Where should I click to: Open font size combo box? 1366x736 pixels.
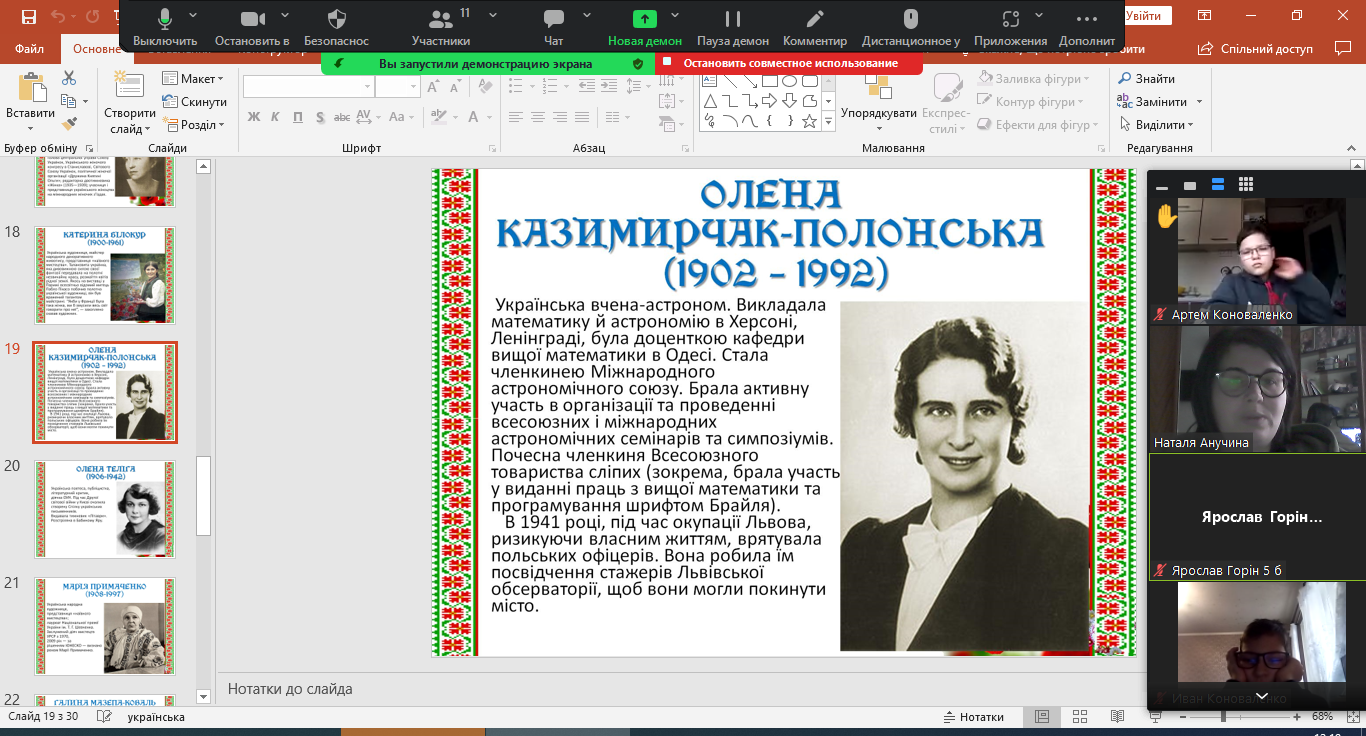398,87
